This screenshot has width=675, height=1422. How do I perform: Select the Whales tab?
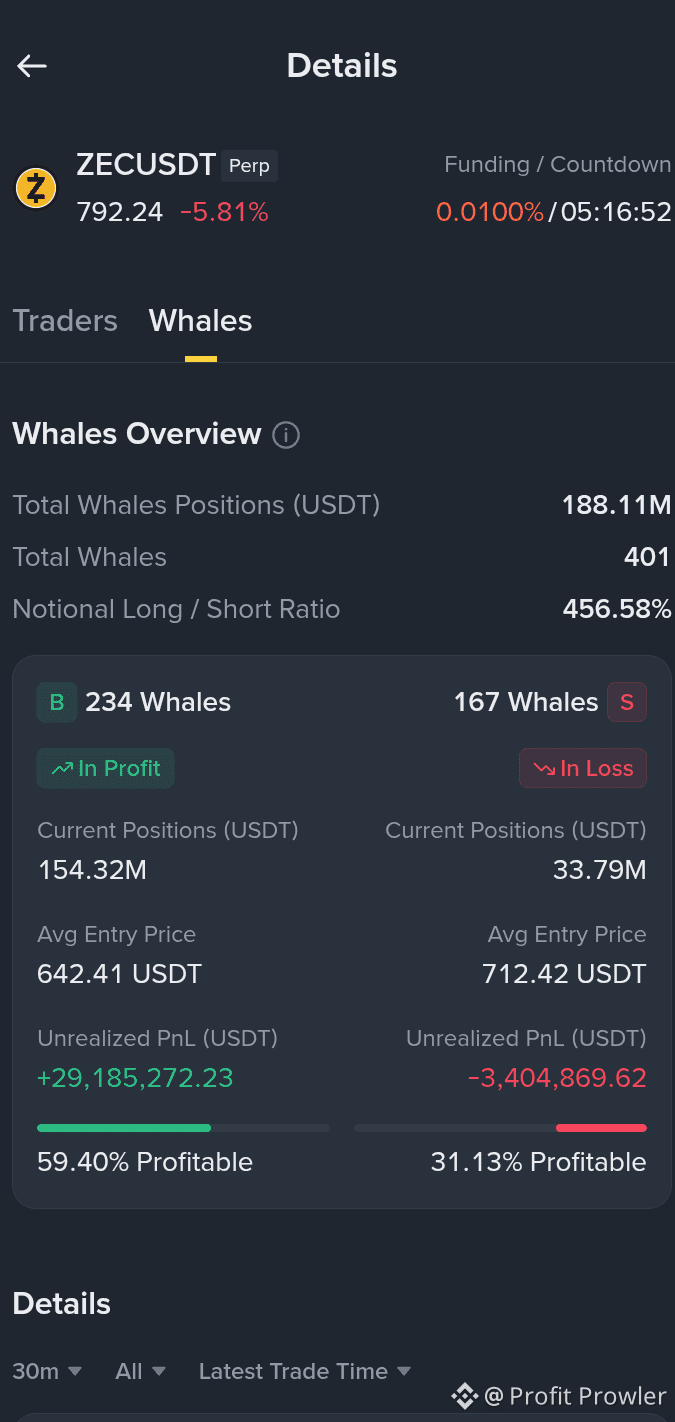(201, 321)
